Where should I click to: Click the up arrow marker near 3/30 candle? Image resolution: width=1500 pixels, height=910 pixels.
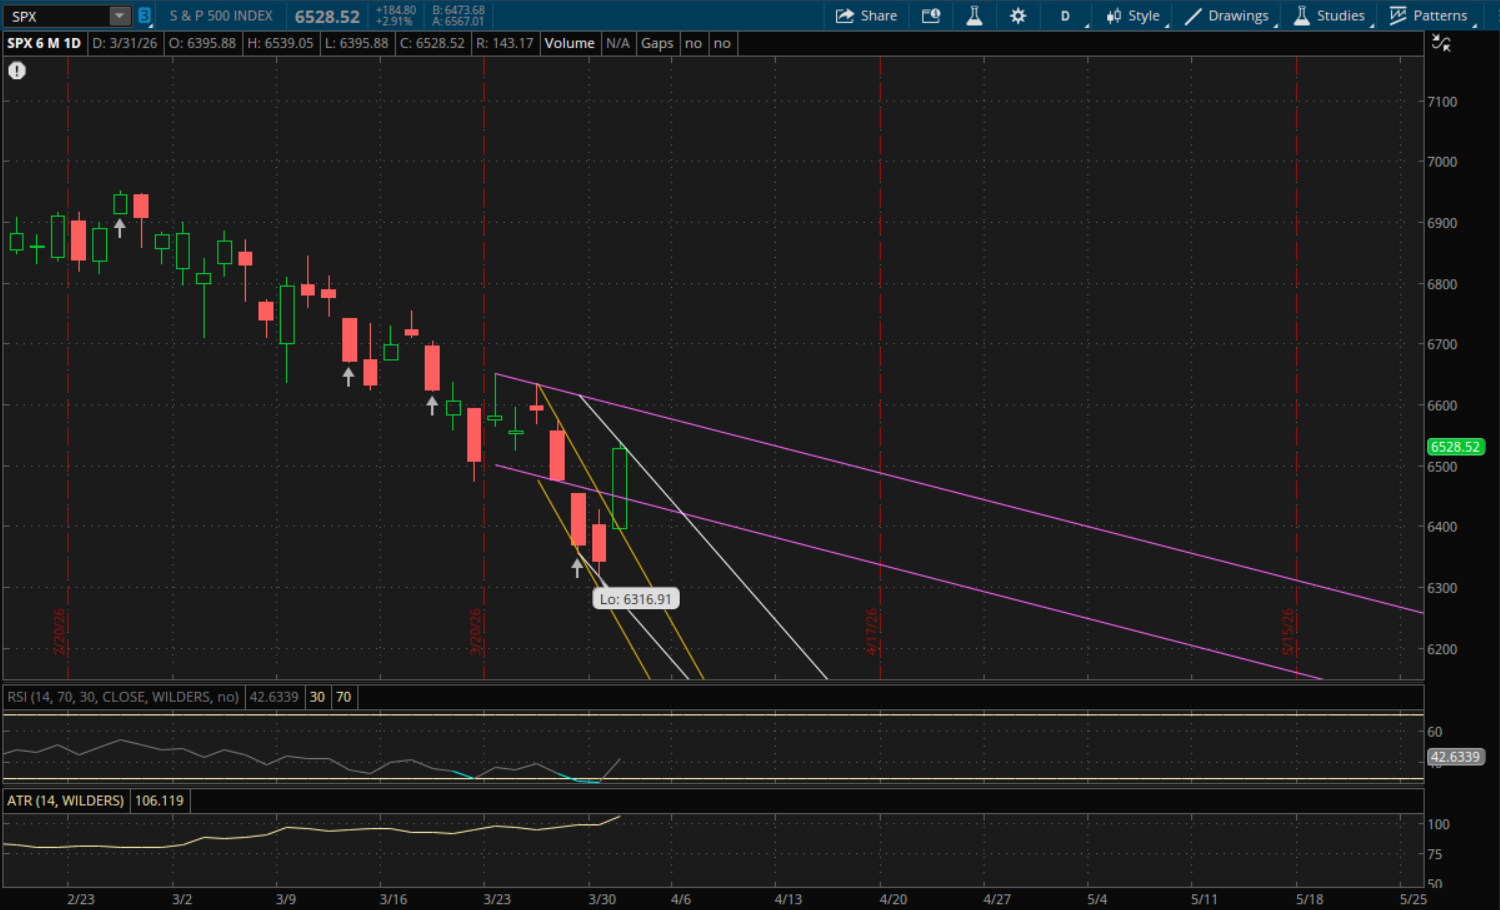pyautogui.click(x=577, y=568)
